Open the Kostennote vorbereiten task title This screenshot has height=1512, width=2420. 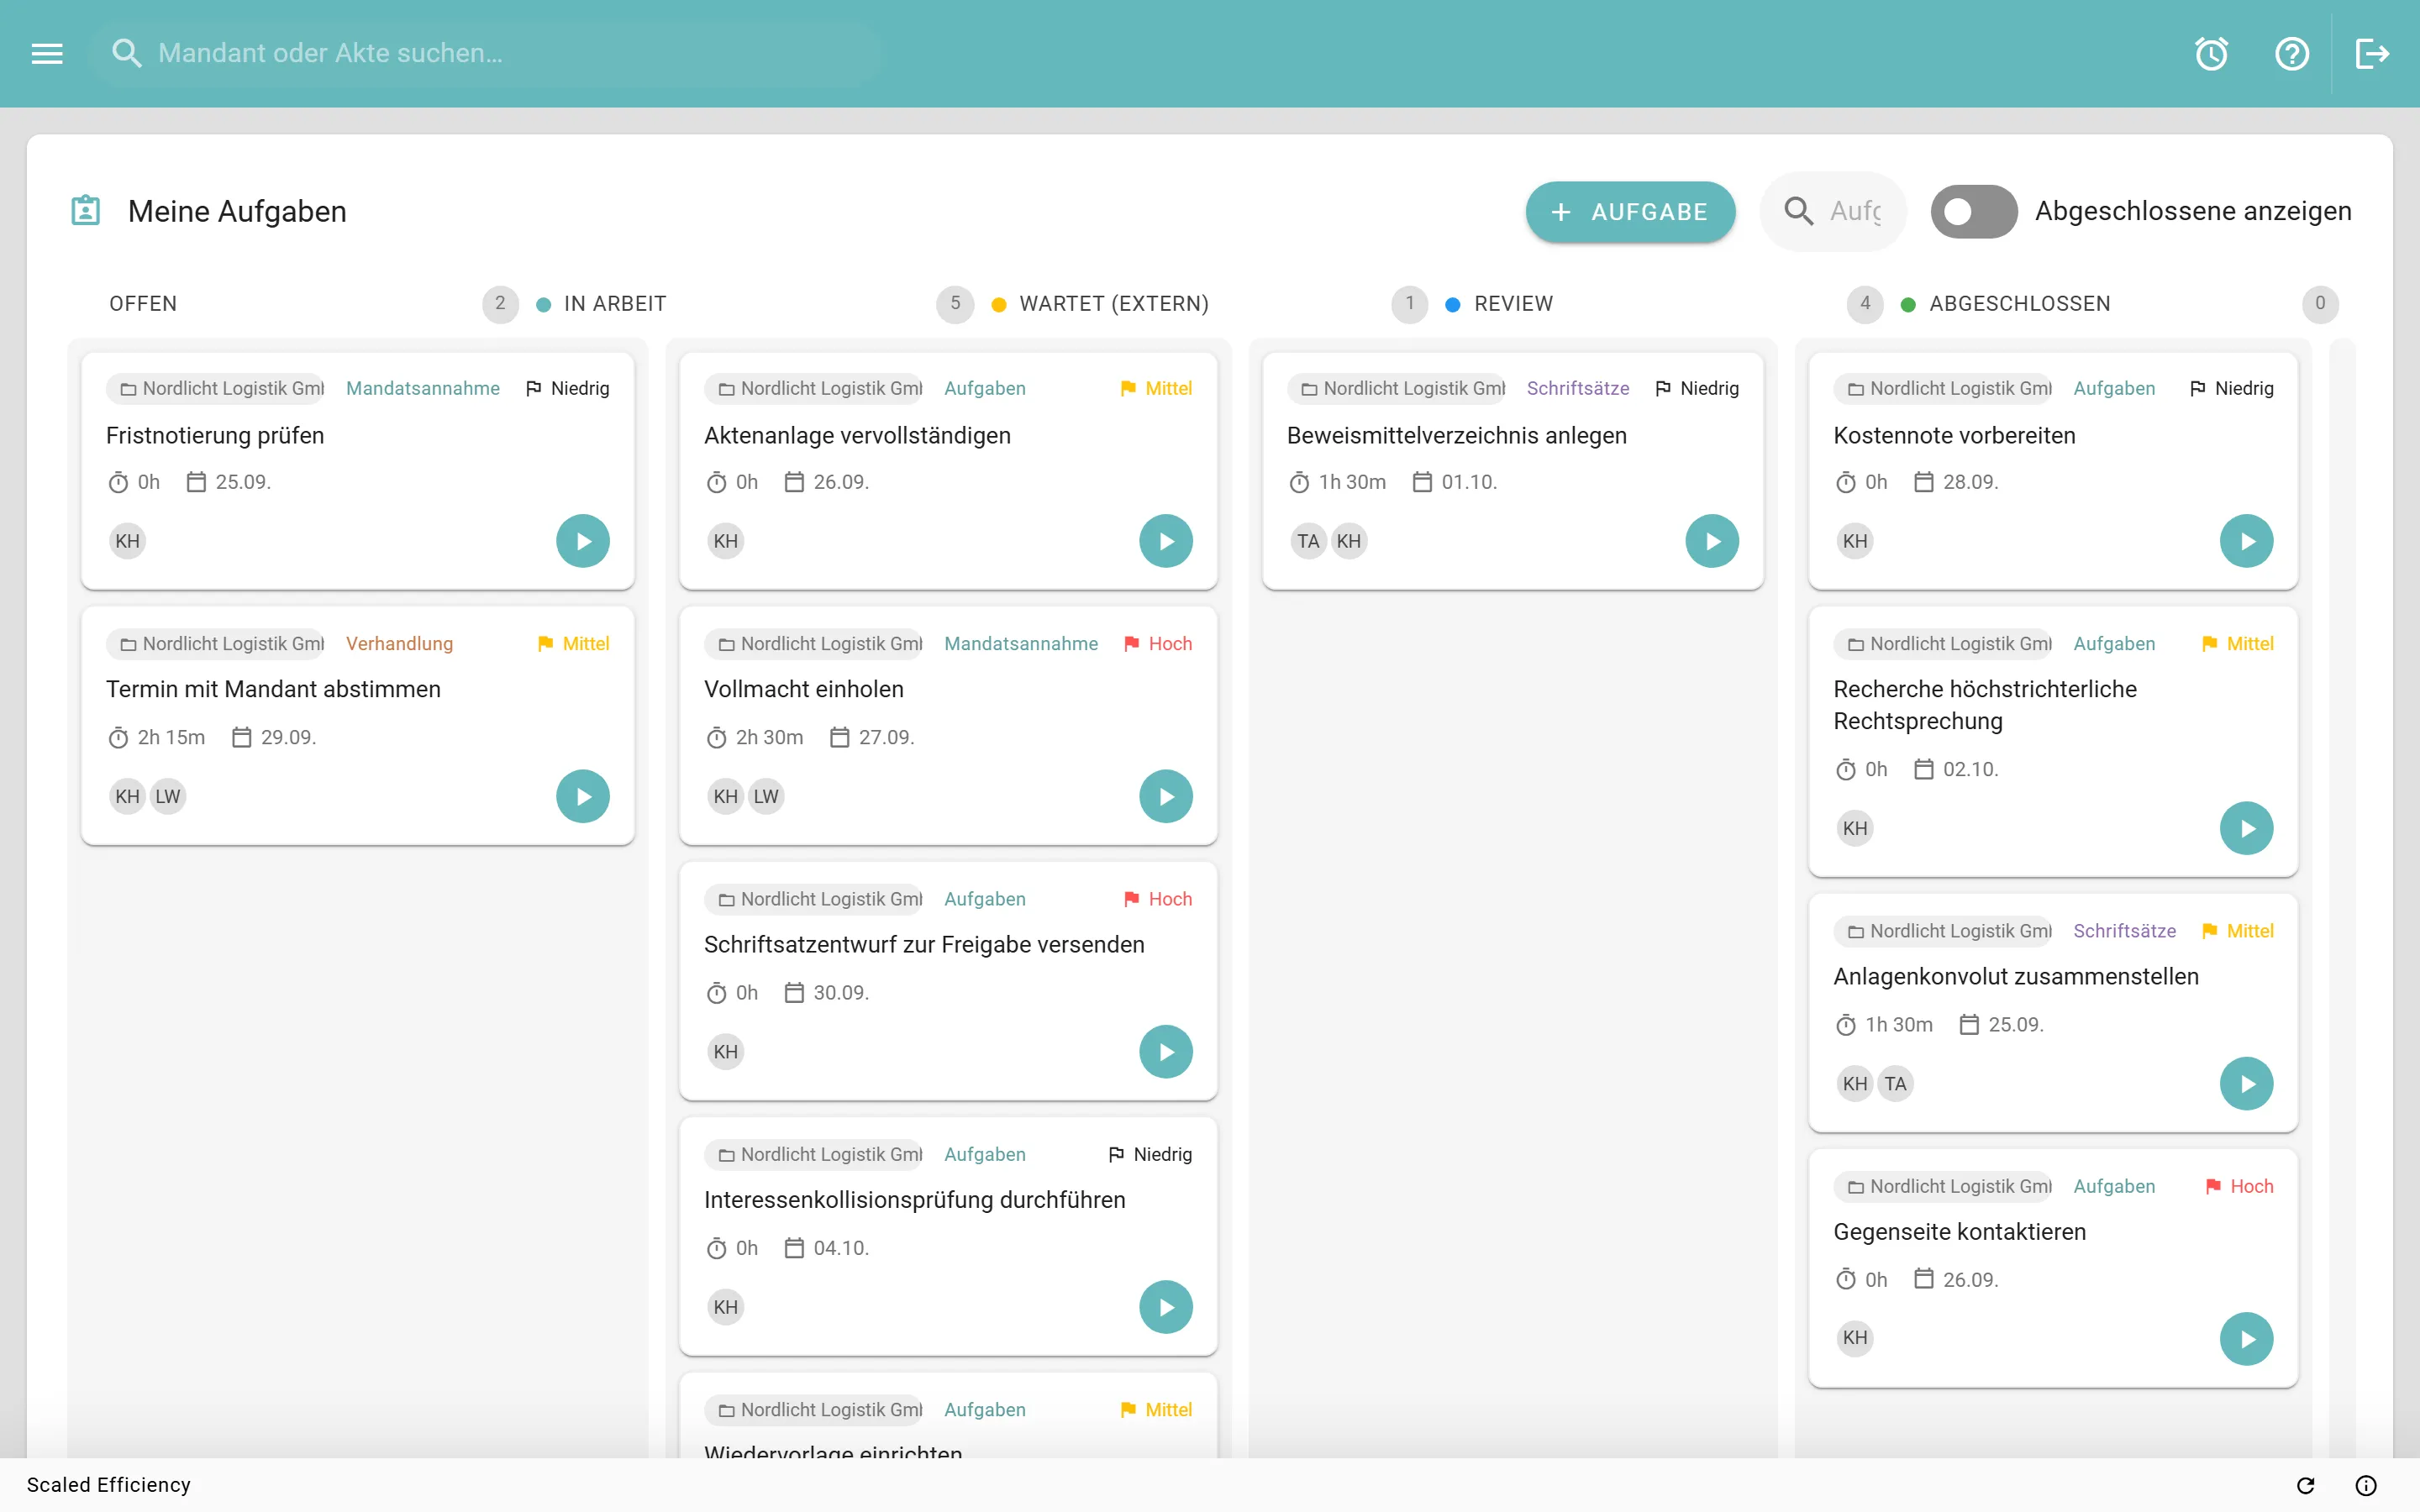(1954, 435)
